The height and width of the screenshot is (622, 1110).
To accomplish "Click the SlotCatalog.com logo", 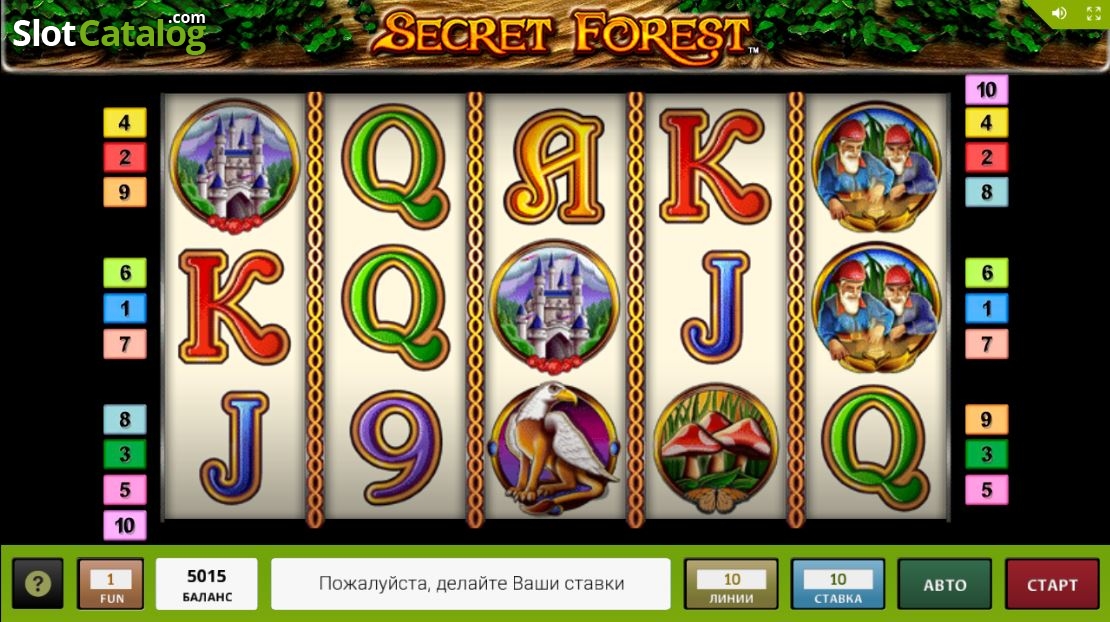I will [109, 32].
